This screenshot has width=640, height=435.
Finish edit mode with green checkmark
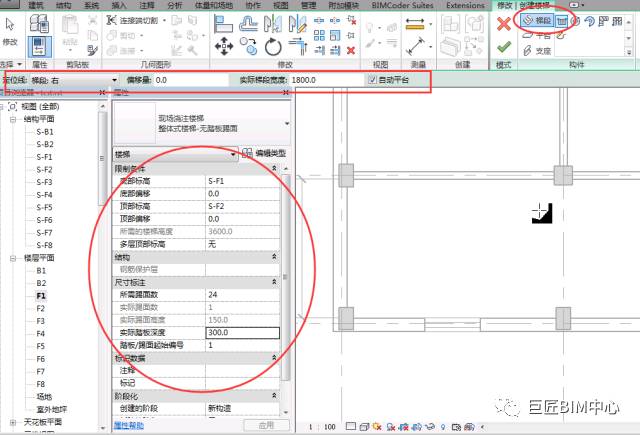(x=504, y=47)
